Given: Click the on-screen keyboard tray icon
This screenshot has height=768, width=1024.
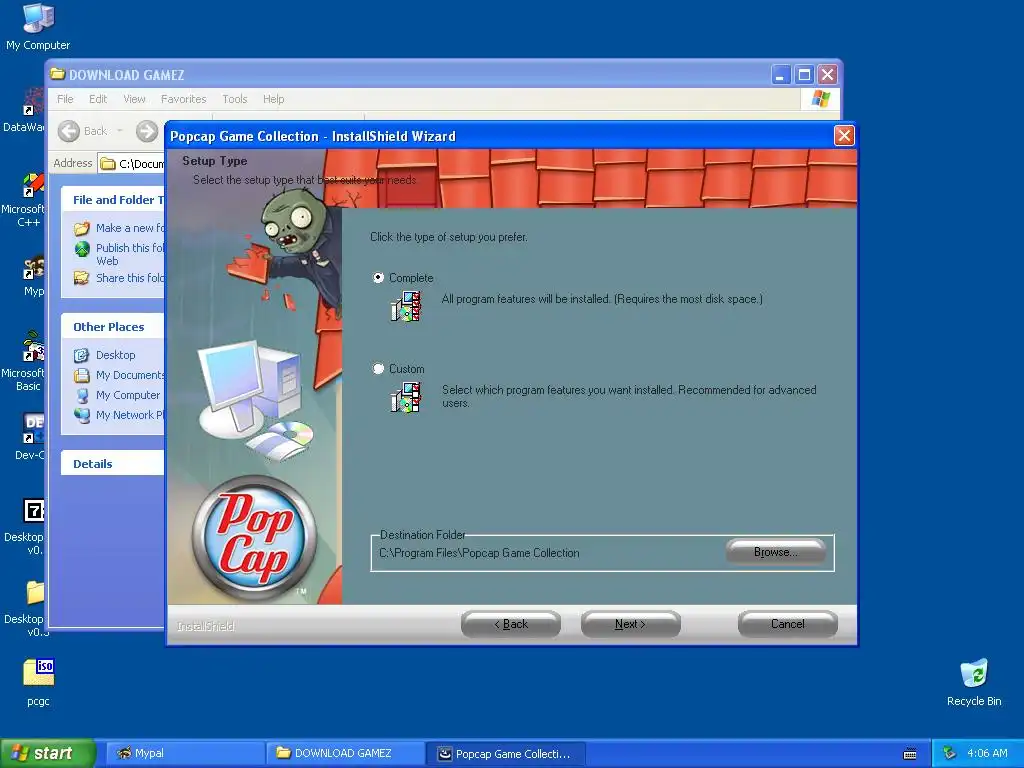Looking at the screenshot, I should pos(910,754).
